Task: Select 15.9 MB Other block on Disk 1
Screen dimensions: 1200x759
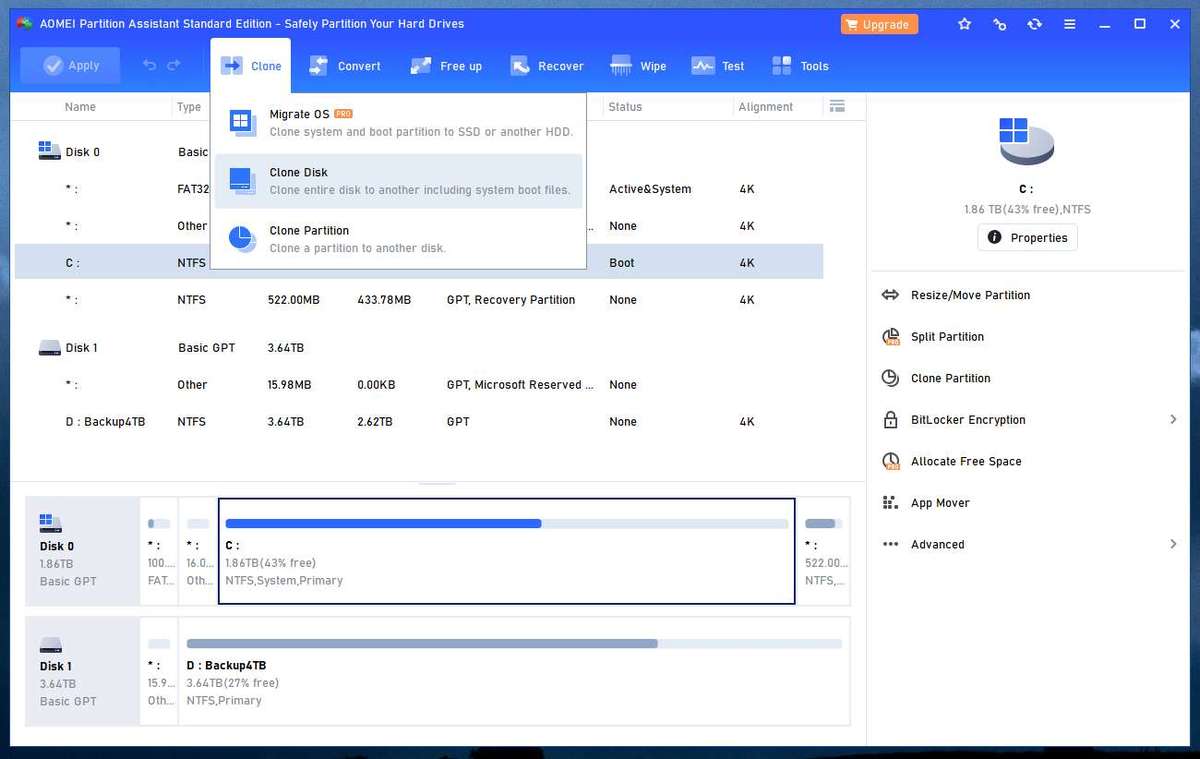Action: pyautogui.click(x=159, y=671)
